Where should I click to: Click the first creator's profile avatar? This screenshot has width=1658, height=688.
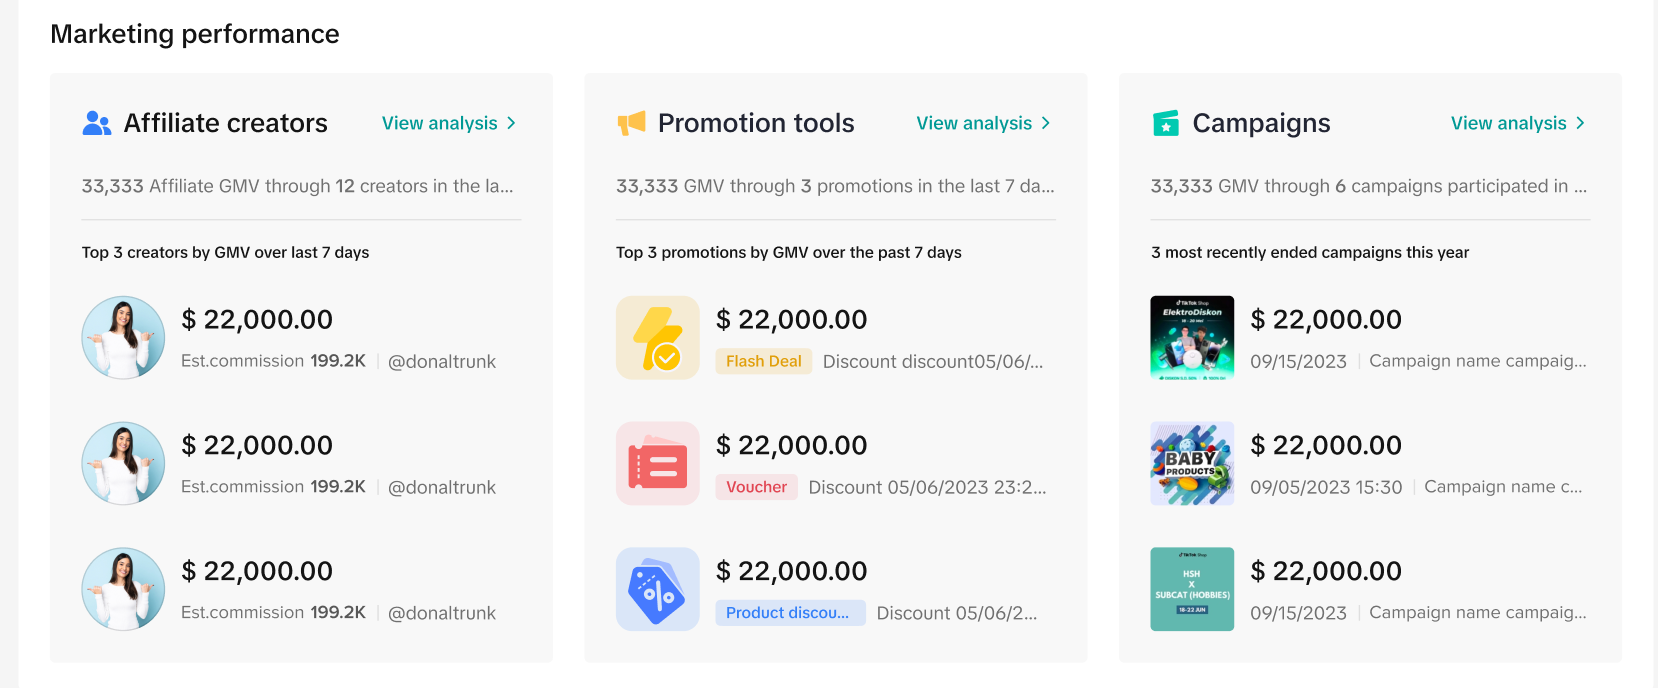tap(123, 338)
